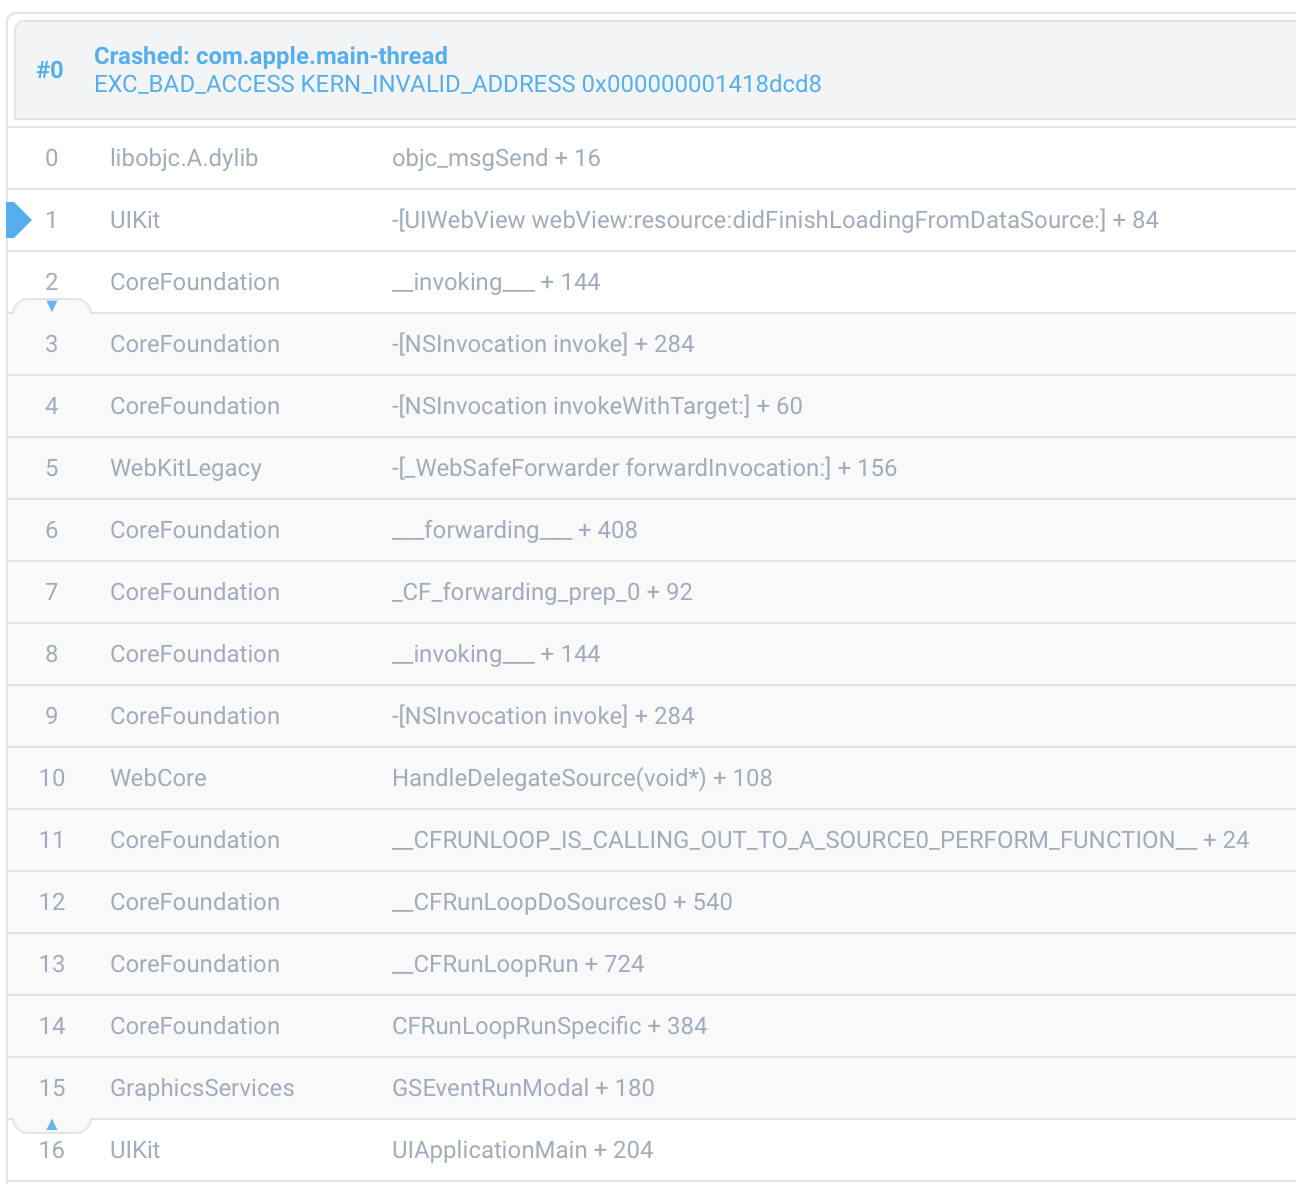
Task: Select the GSEventRunModal + 180 frame
Action: pos(522,1088)
